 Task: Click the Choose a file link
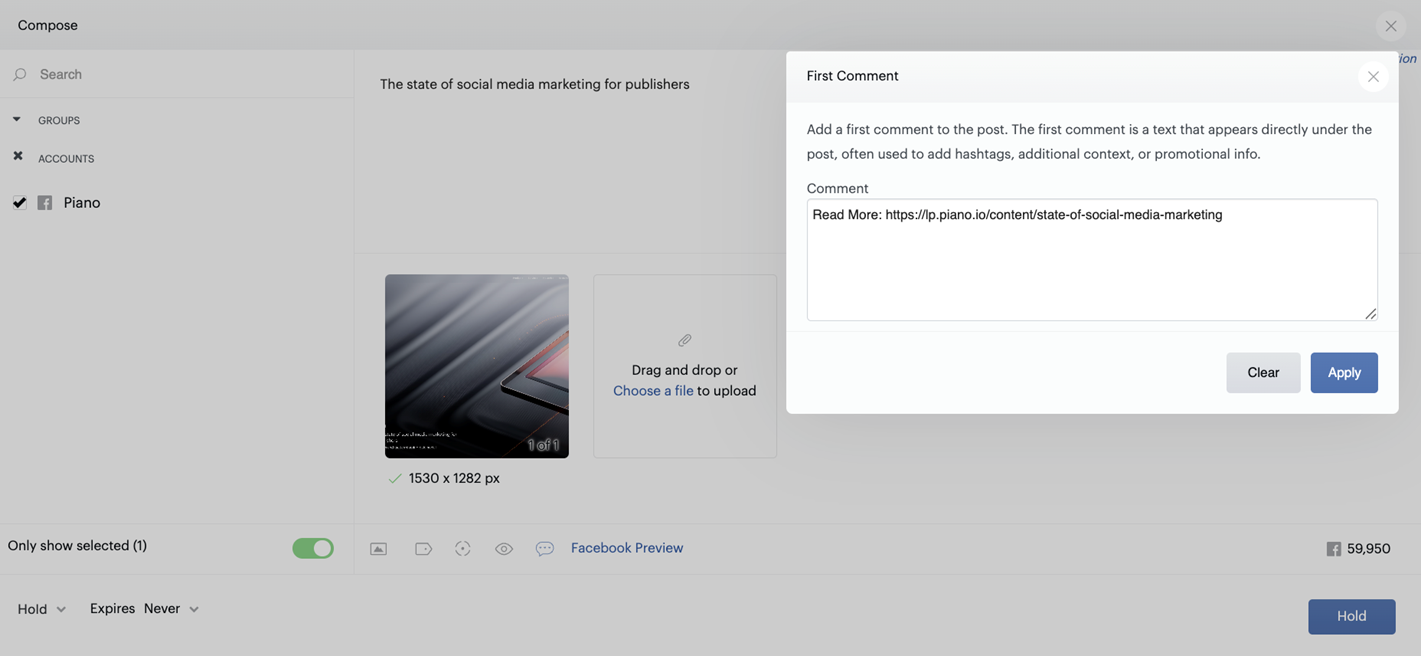[x=653, y=391]
